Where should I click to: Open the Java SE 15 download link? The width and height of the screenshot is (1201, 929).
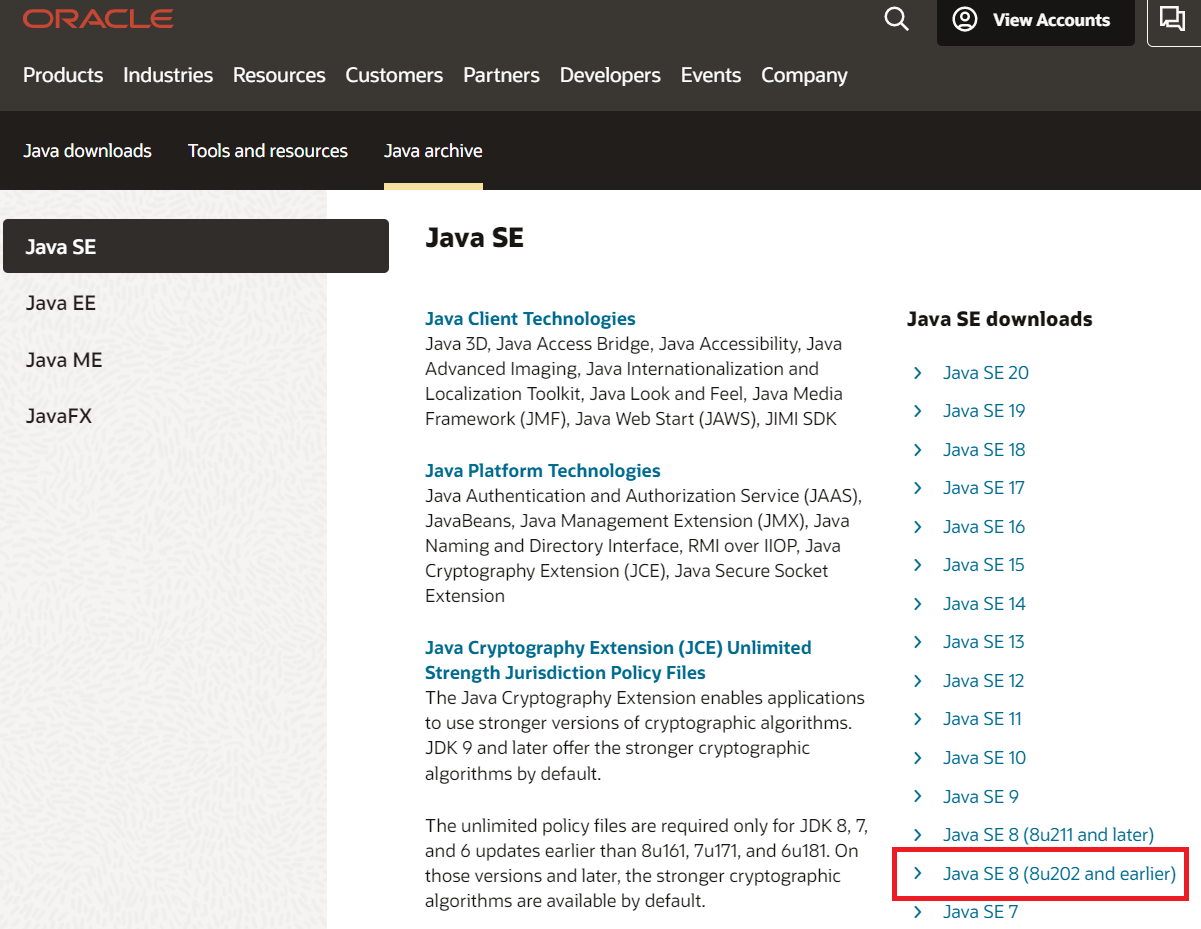[984, 565]
